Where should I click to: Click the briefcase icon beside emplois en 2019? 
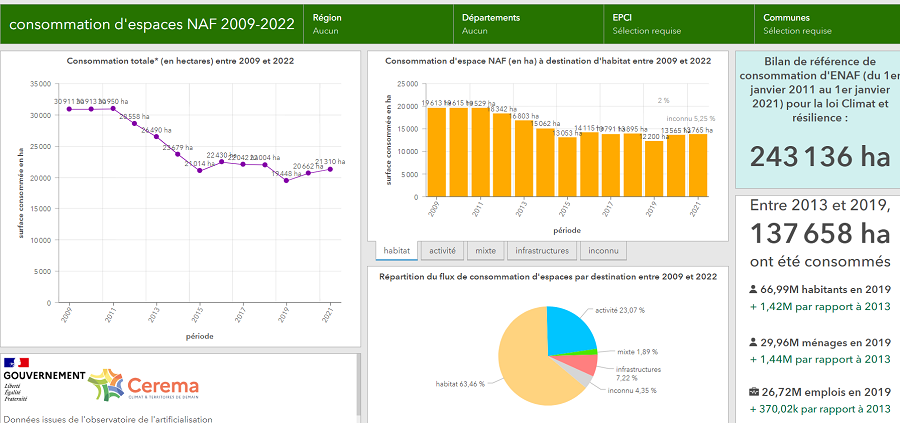pos(752,392)
